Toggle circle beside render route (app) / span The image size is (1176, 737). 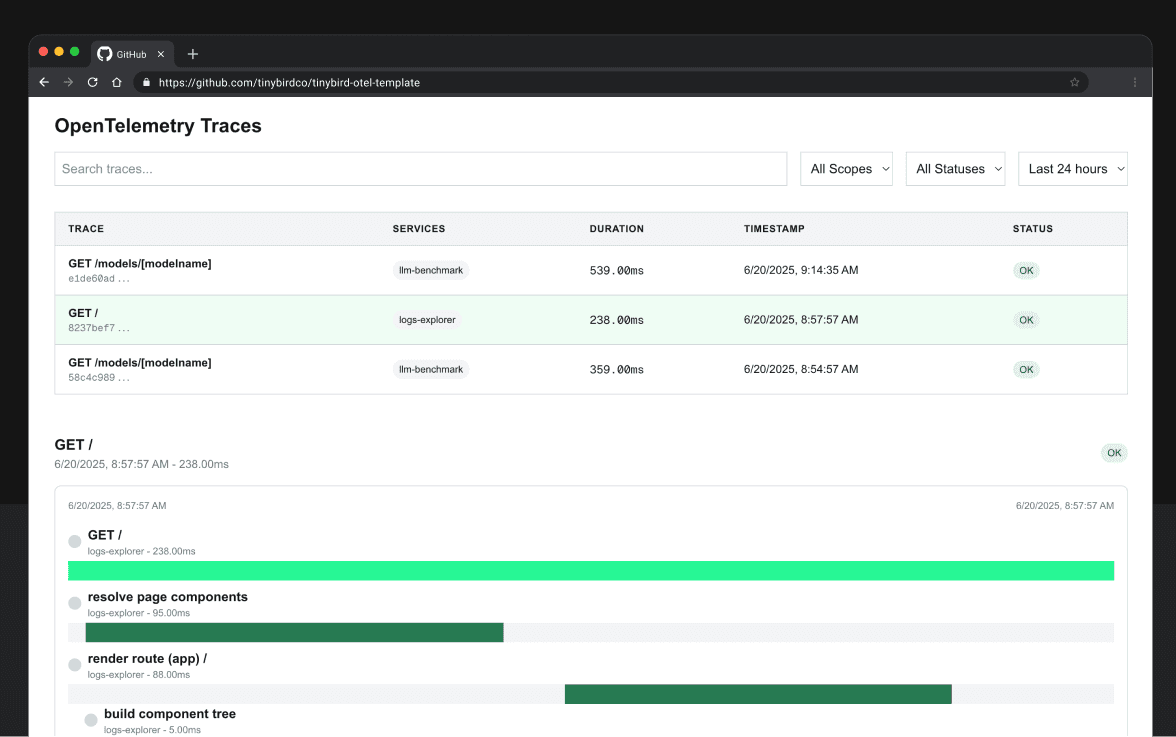tap(74, 665)
